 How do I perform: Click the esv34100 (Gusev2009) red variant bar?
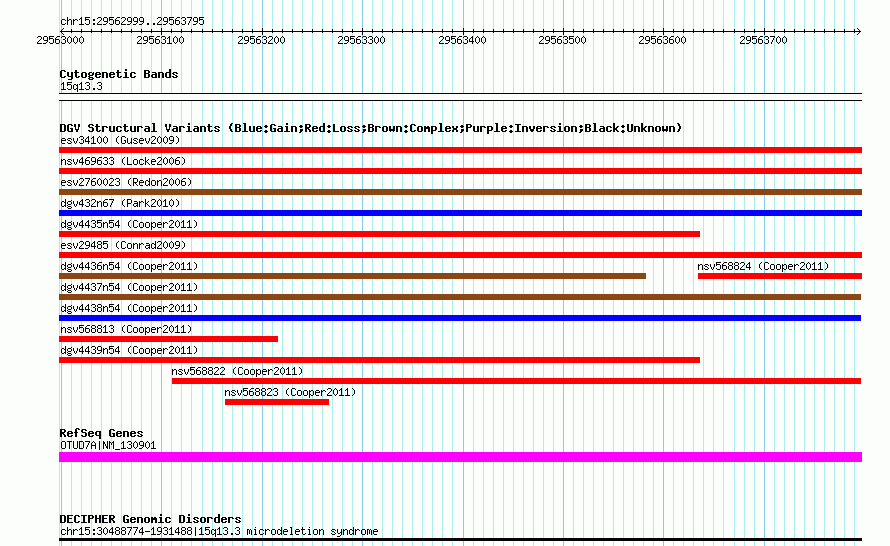460,150
